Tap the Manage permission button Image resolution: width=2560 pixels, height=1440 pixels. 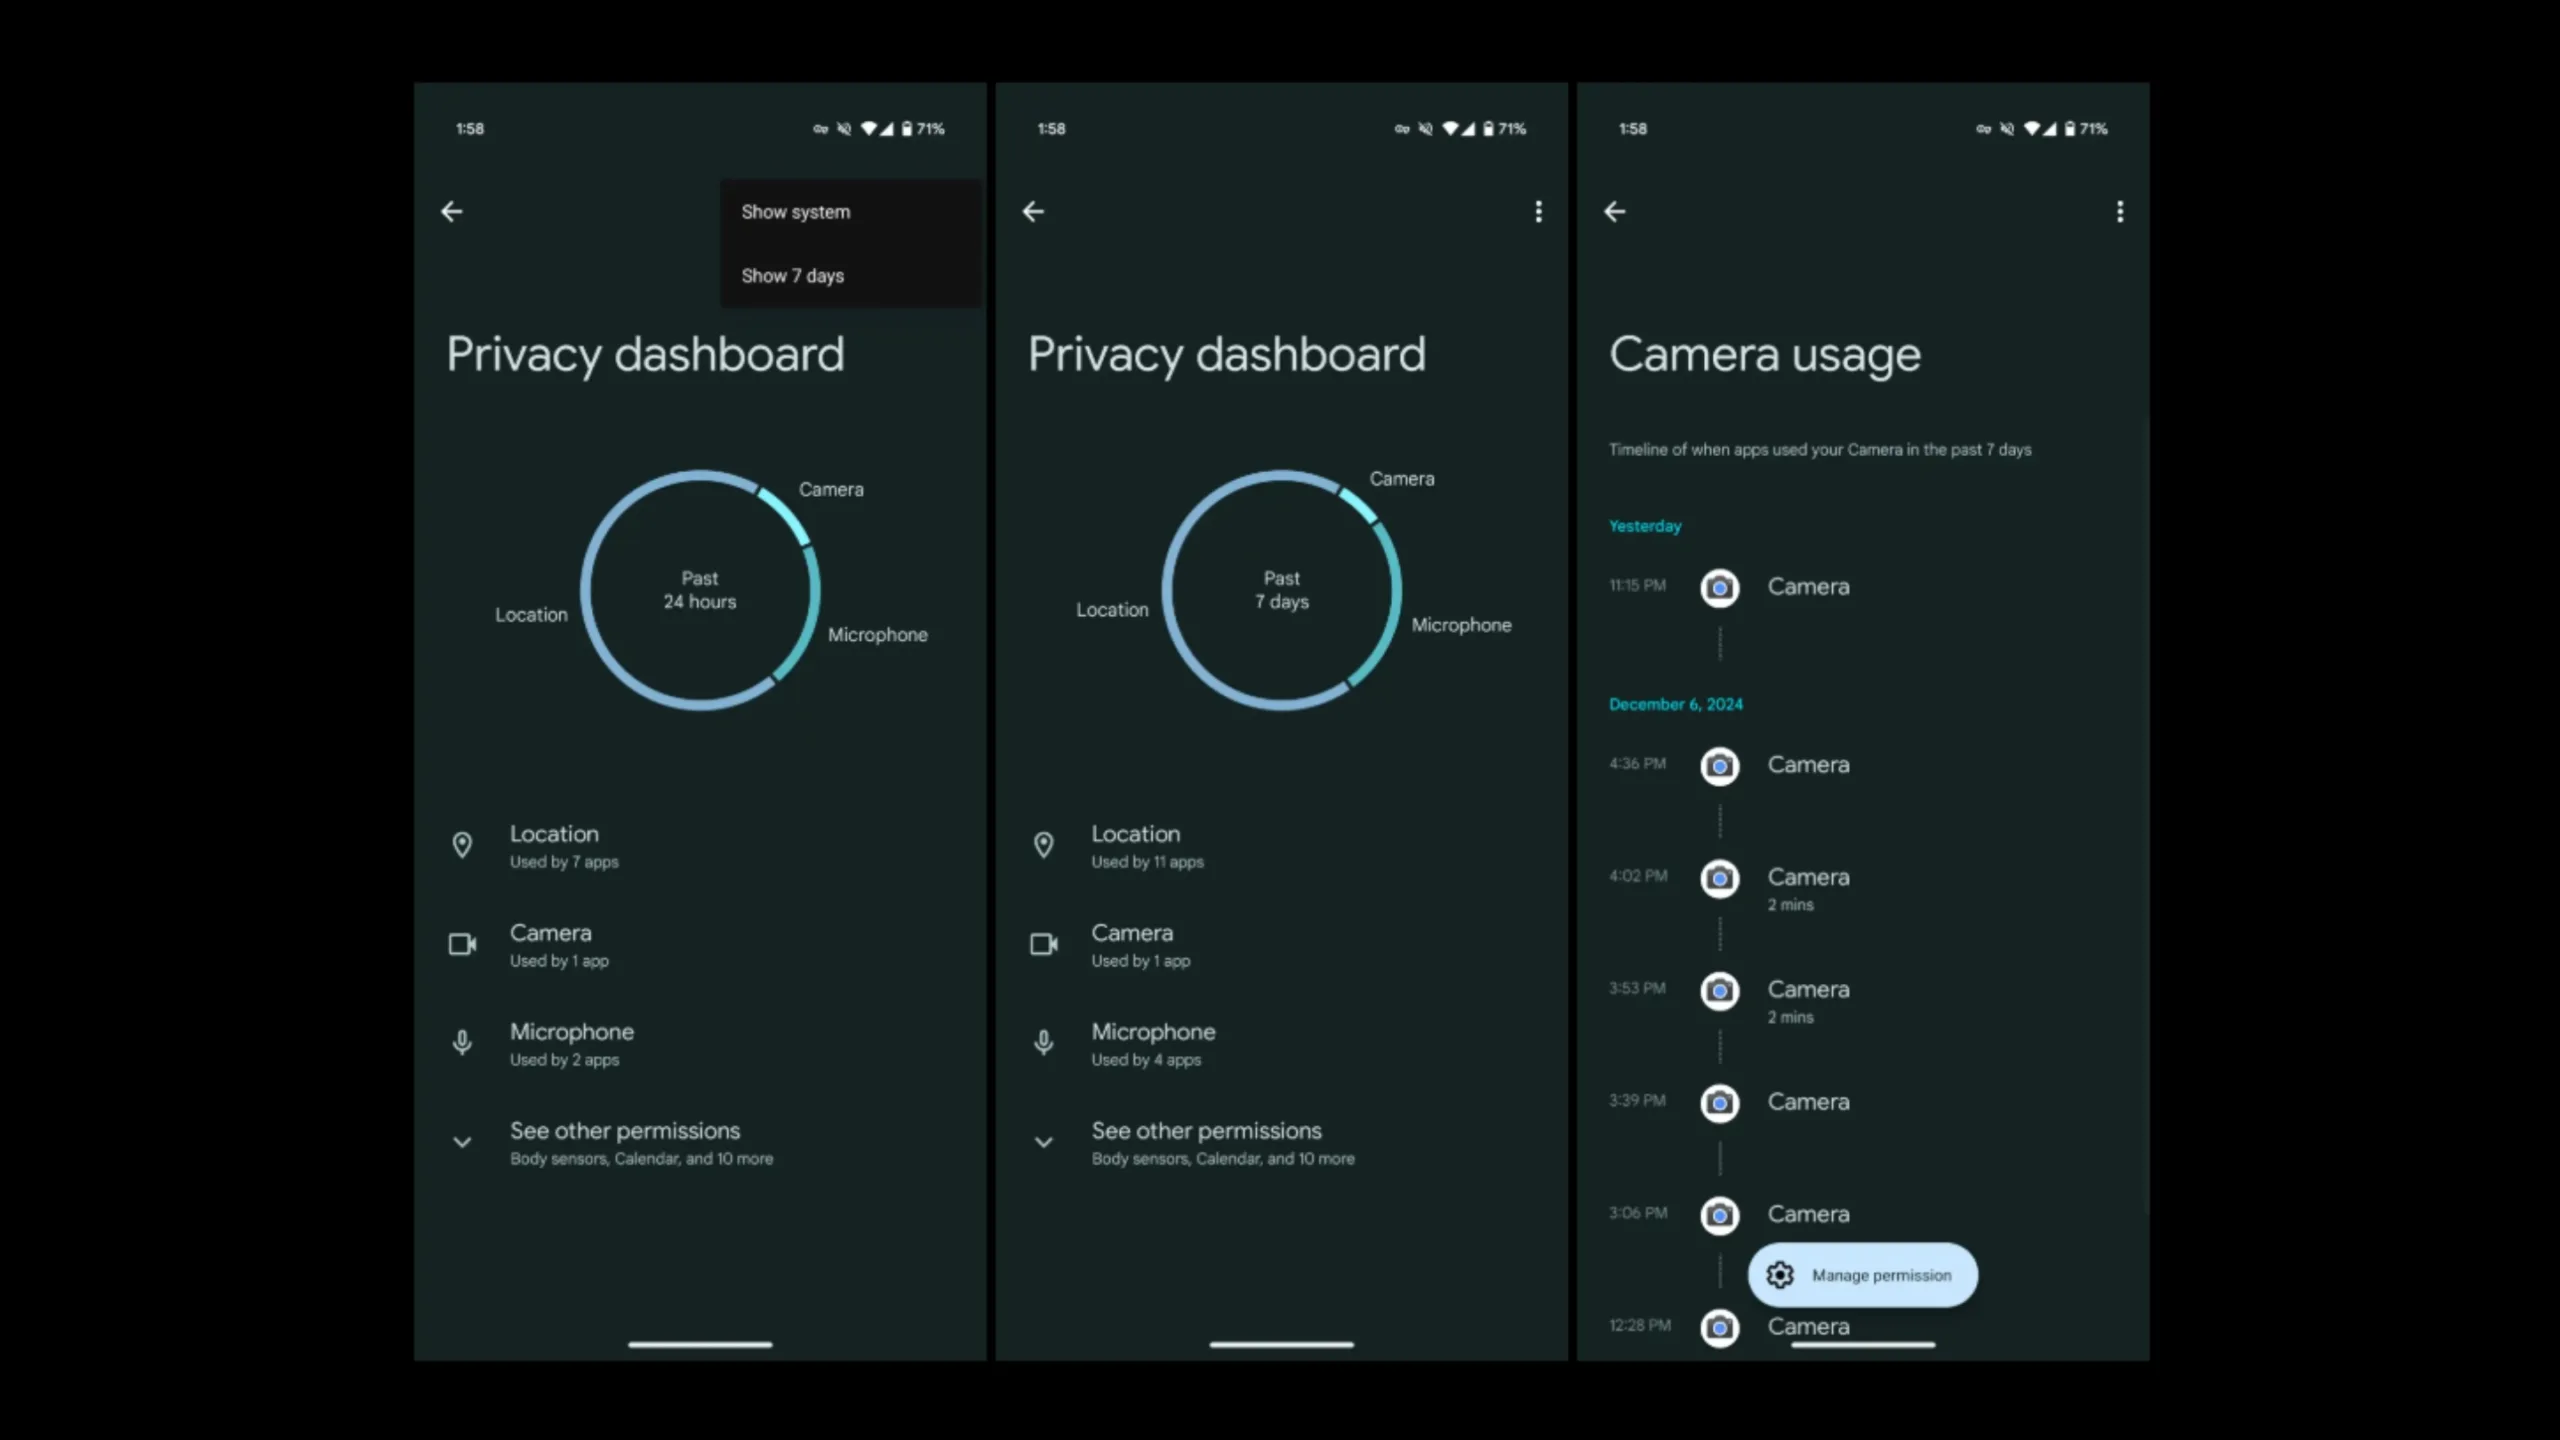click(x=1862, y=1275)
